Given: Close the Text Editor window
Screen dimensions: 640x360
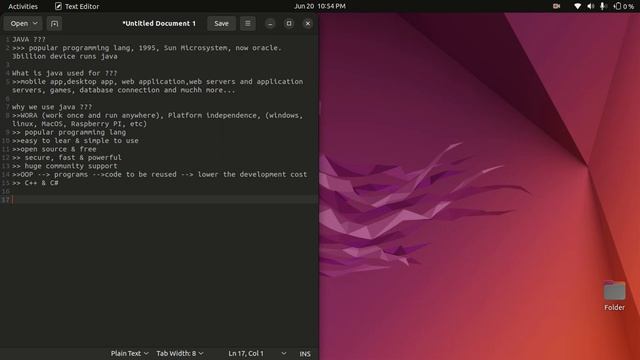Looking at the screenshot, I should pos(308,24).
